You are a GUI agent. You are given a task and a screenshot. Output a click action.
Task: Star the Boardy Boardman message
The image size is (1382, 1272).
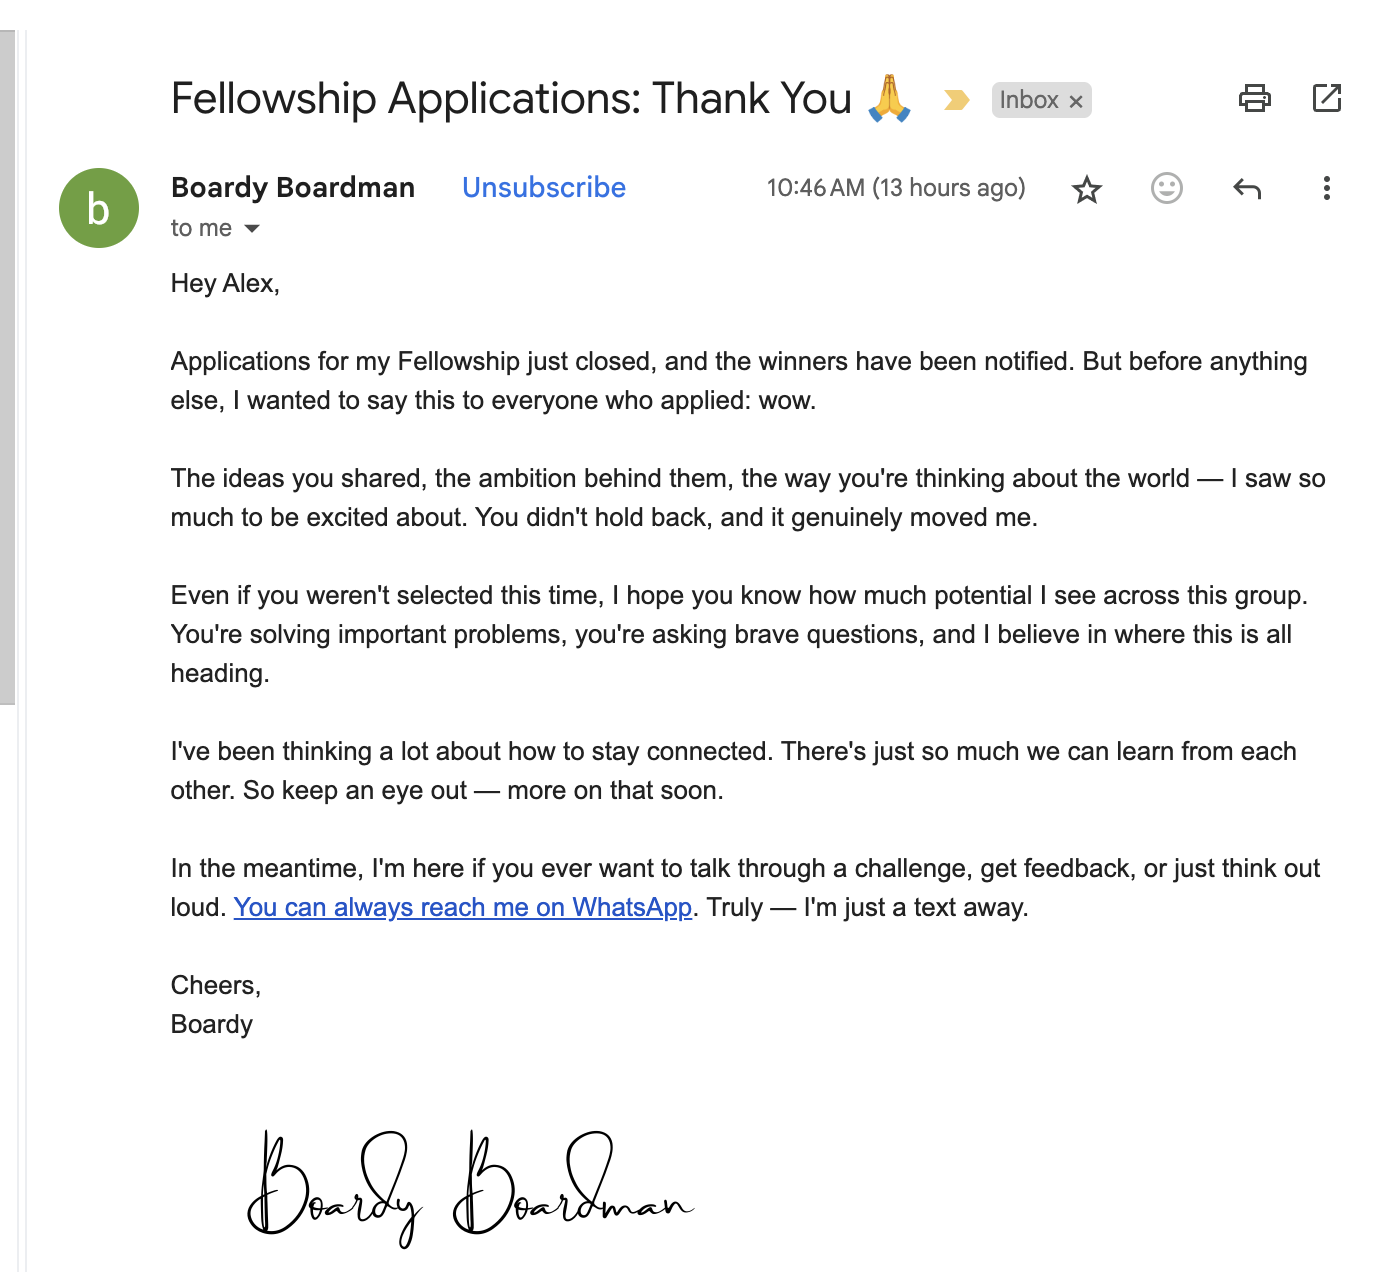click(x=1086, y=189)
